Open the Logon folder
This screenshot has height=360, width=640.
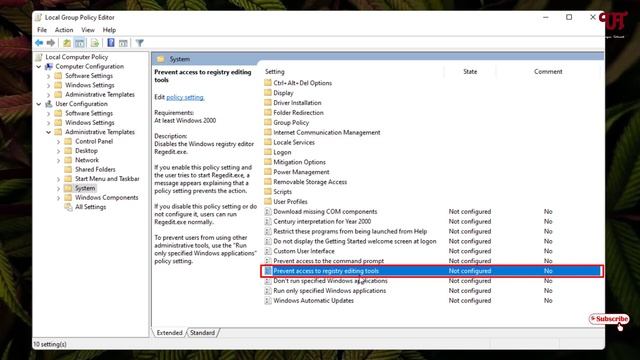tap(282, 152)
